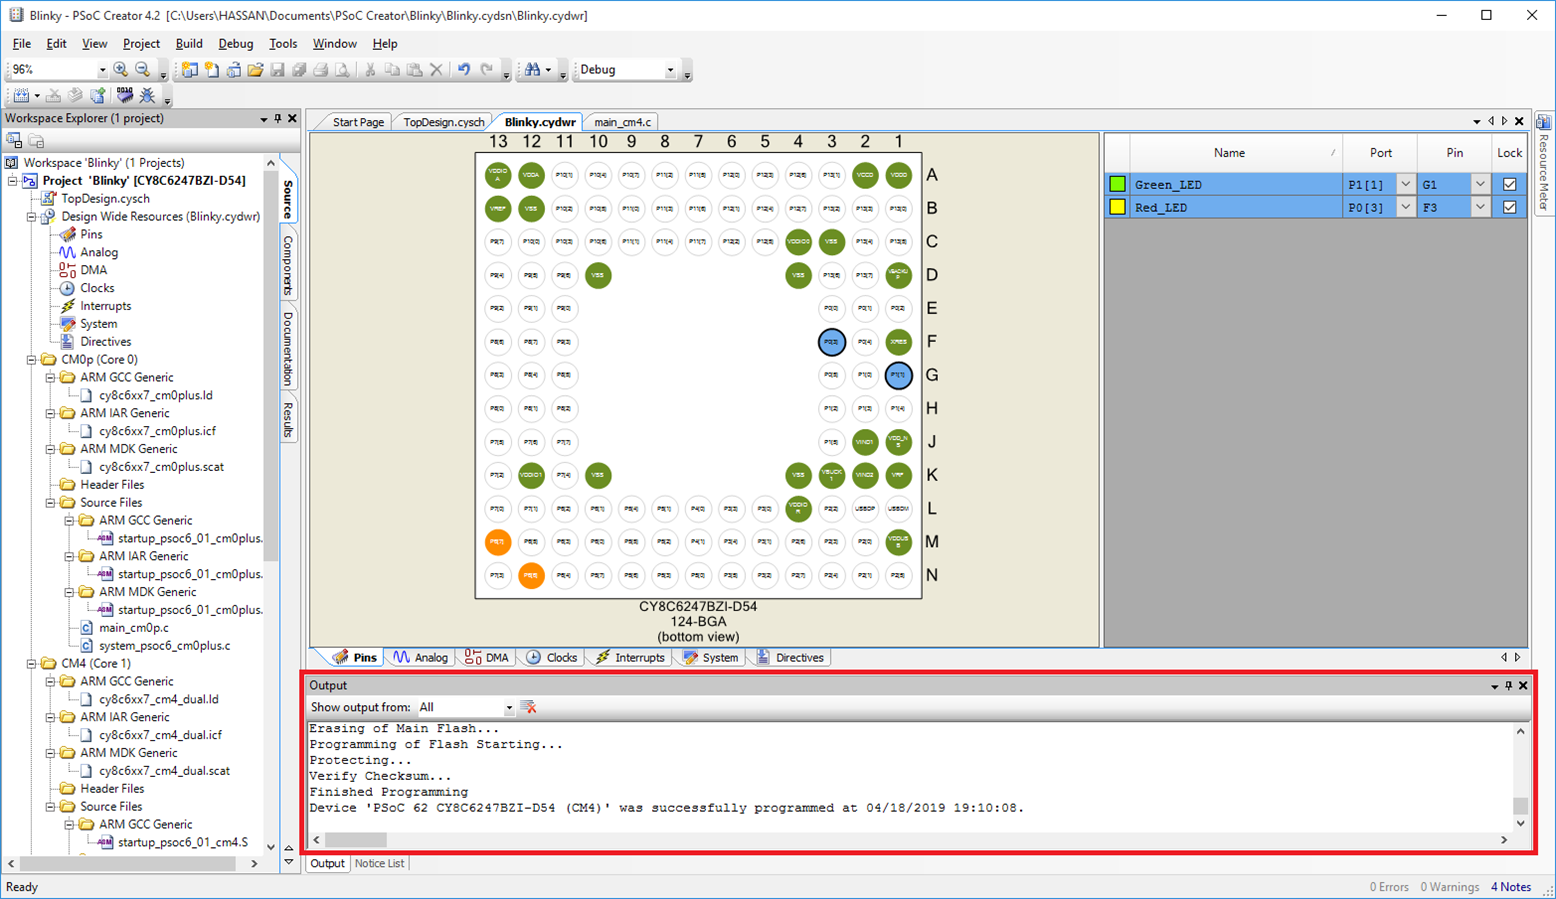This screenshot has width=1556, height=899.
Task: Click the Green_LED green color swatch
Action: (1117, 184)
